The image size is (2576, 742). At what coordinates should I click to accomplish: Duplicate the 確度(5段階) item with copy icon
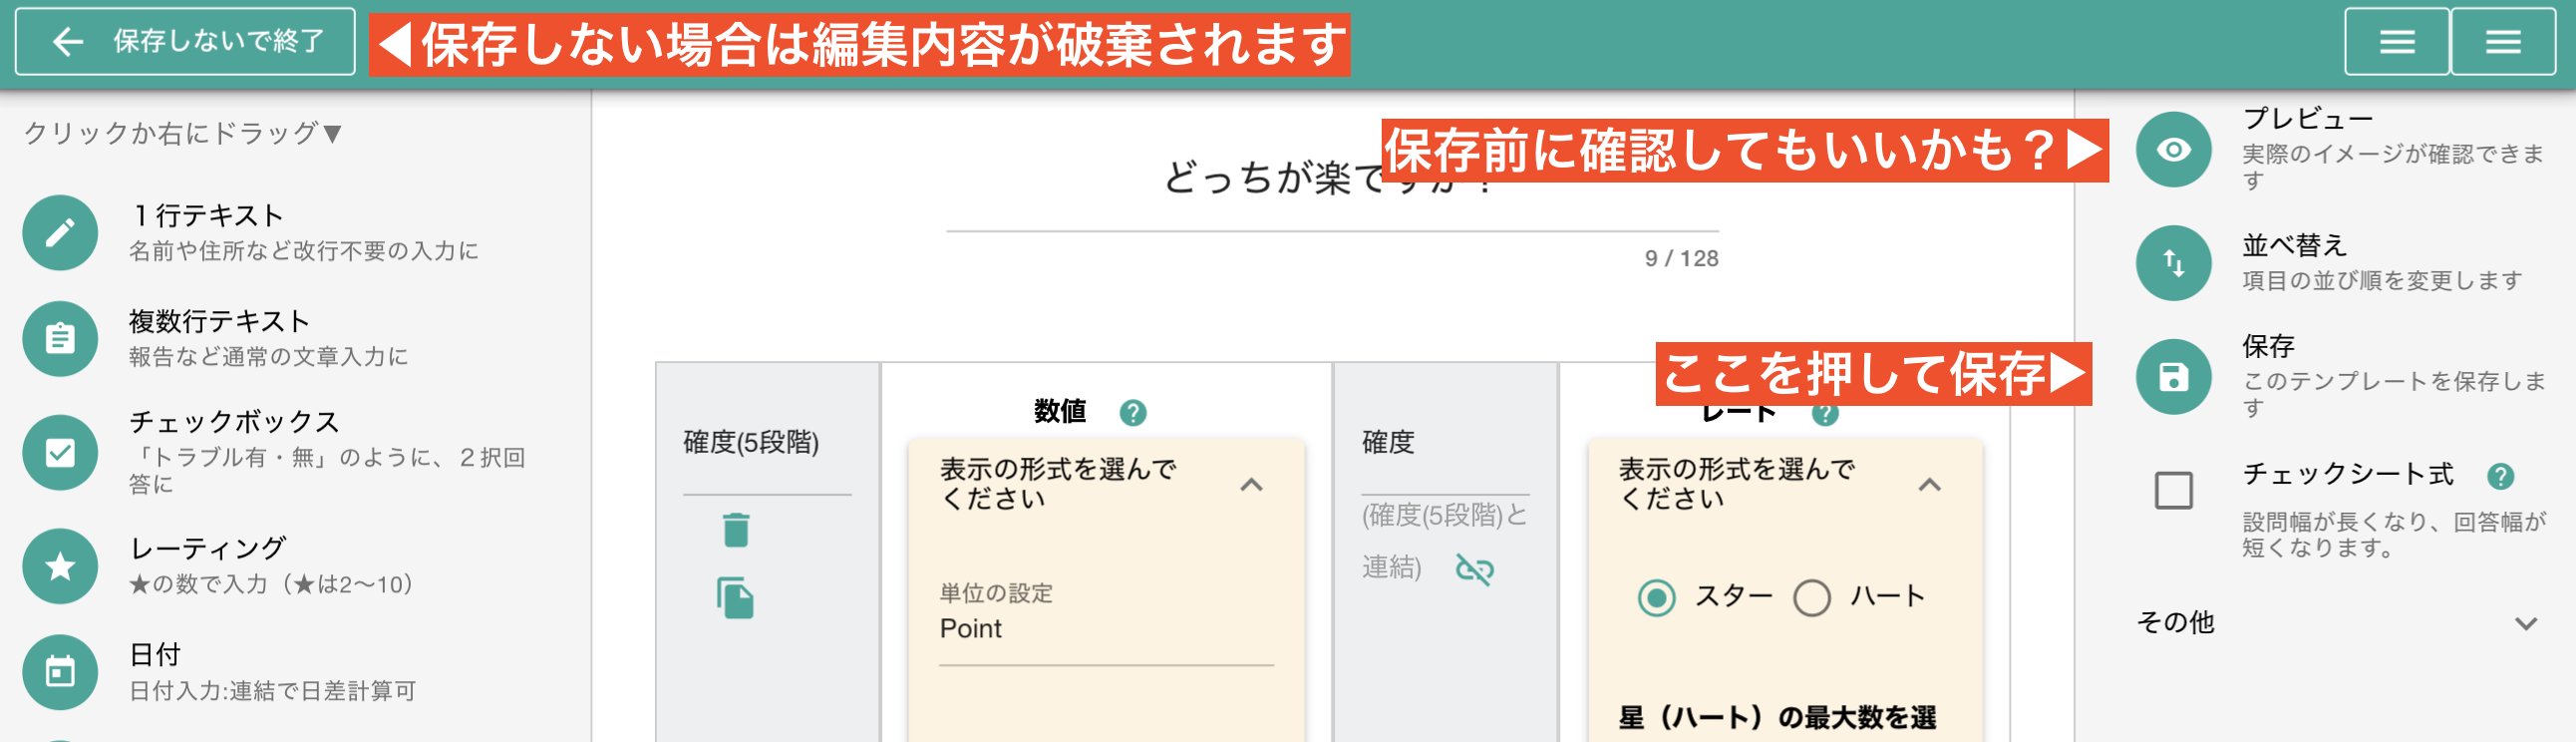[x=735, y=598]
